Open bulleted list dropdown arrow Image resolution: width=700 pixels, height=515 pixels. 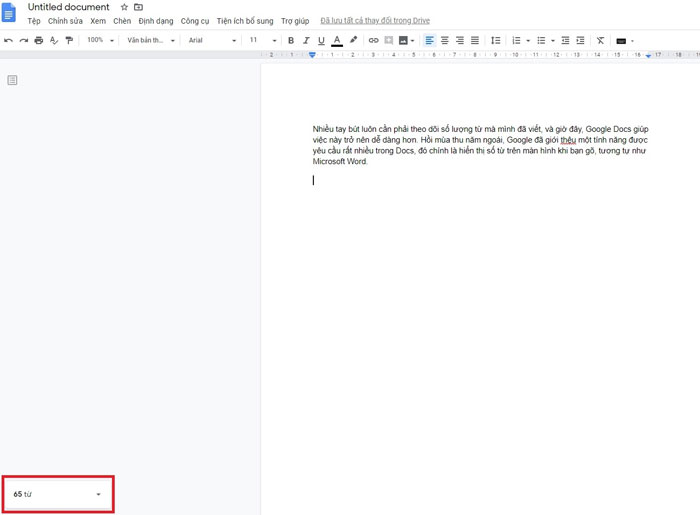[x=553, y=41]
